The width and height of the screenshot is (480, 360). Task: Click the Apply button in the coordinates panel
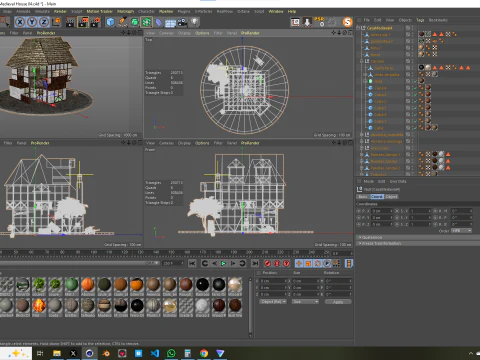338,302
